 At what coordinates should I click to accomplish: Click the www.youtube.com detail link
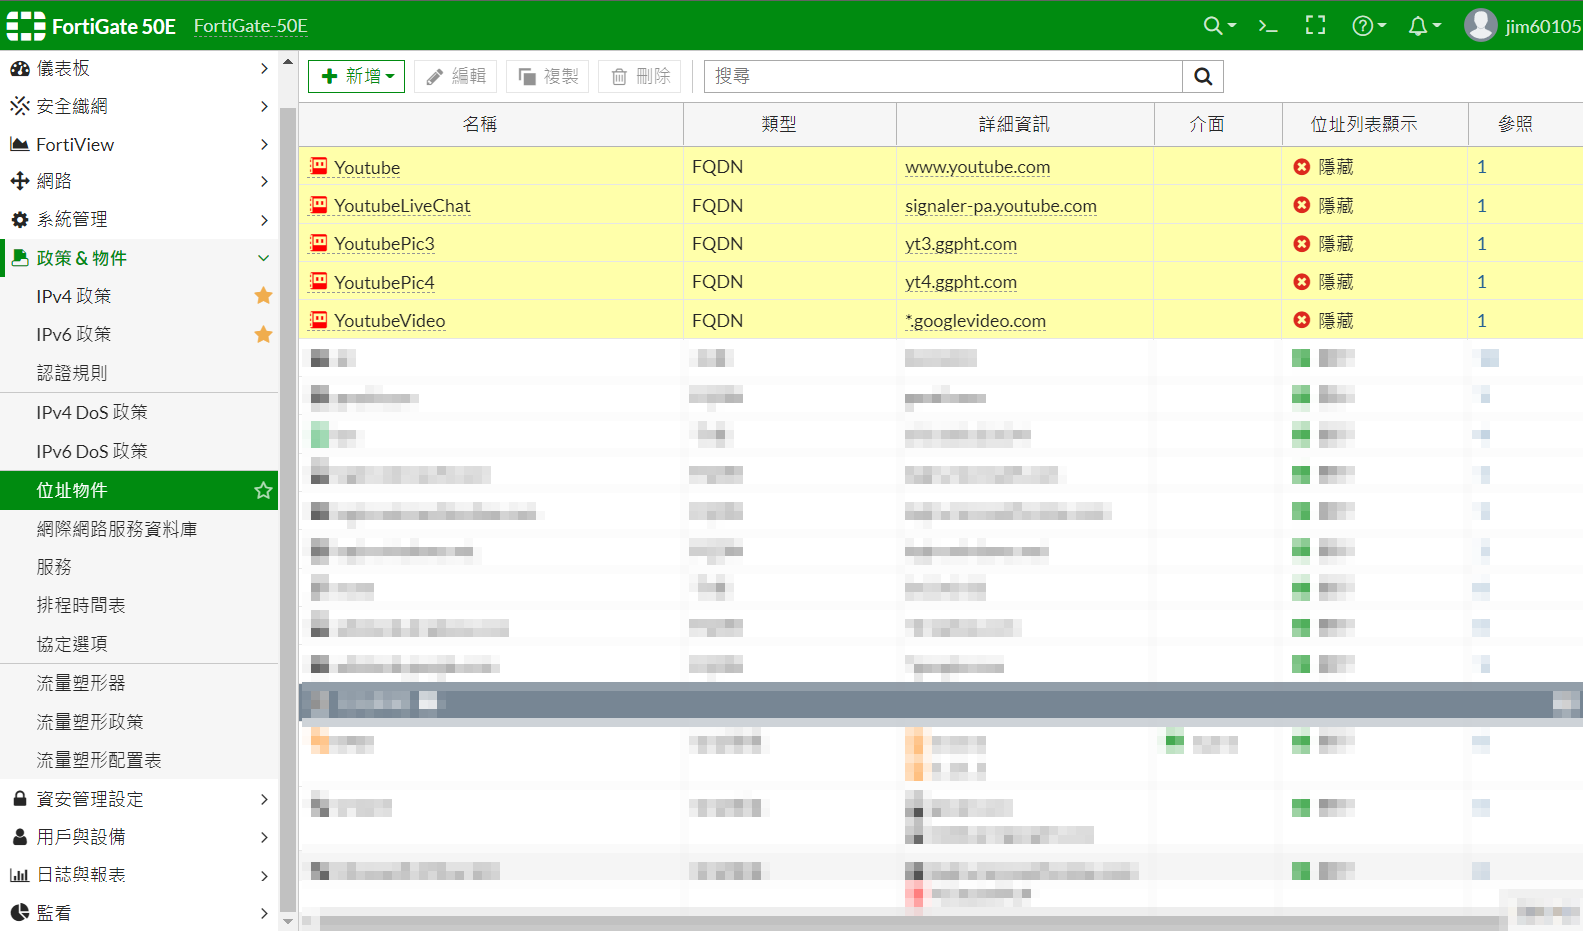977,167
